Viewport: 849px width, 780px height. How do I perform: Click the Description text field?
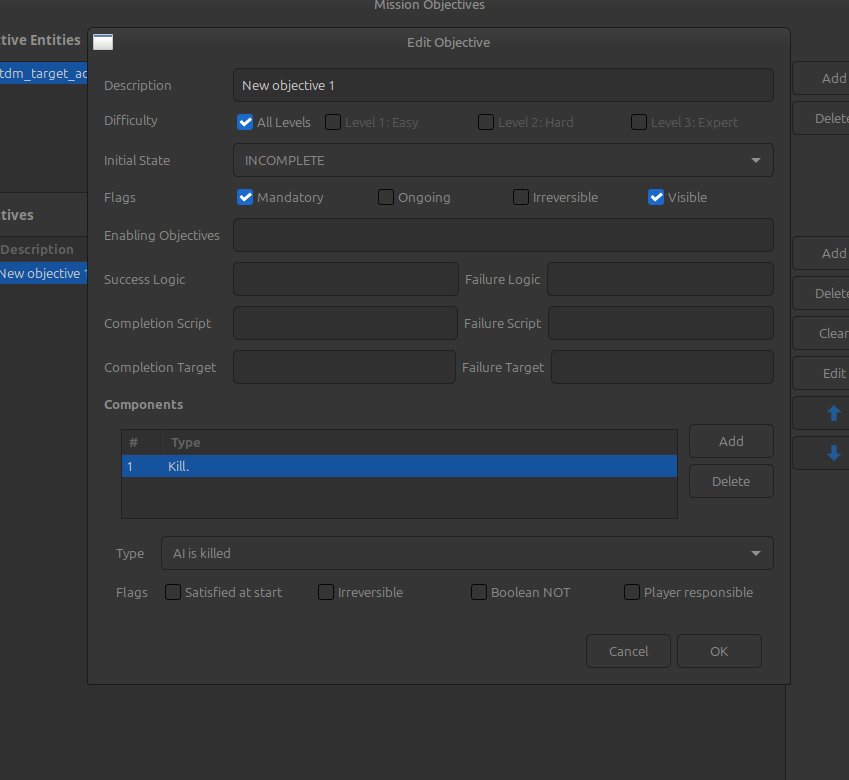point(502,85)
